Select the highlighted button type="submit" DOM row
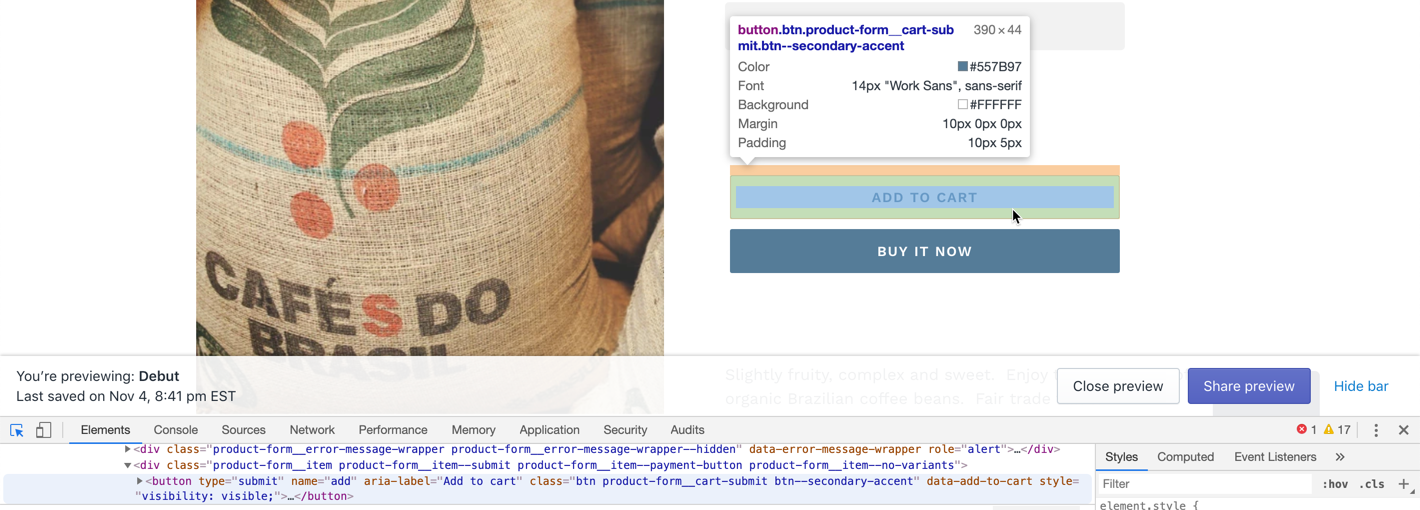 click(x=548, y=488)
